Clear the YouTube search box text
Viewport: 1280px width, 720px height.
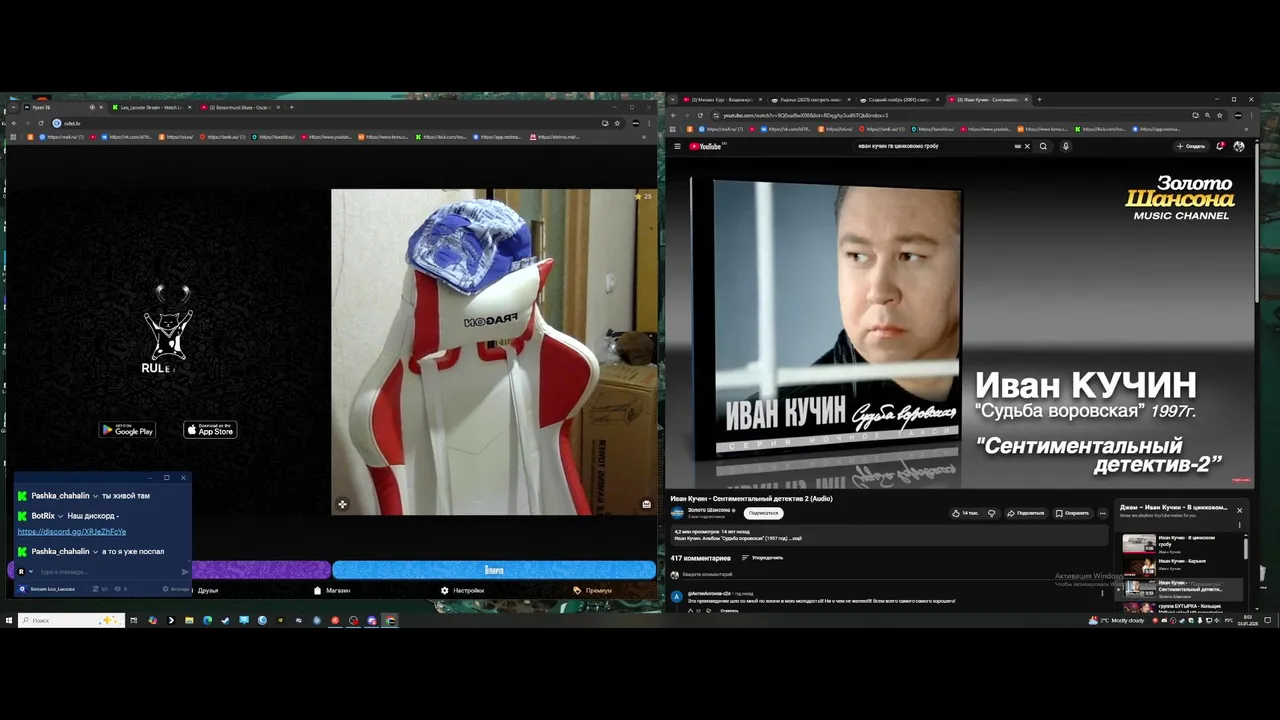pos(1026,146)
